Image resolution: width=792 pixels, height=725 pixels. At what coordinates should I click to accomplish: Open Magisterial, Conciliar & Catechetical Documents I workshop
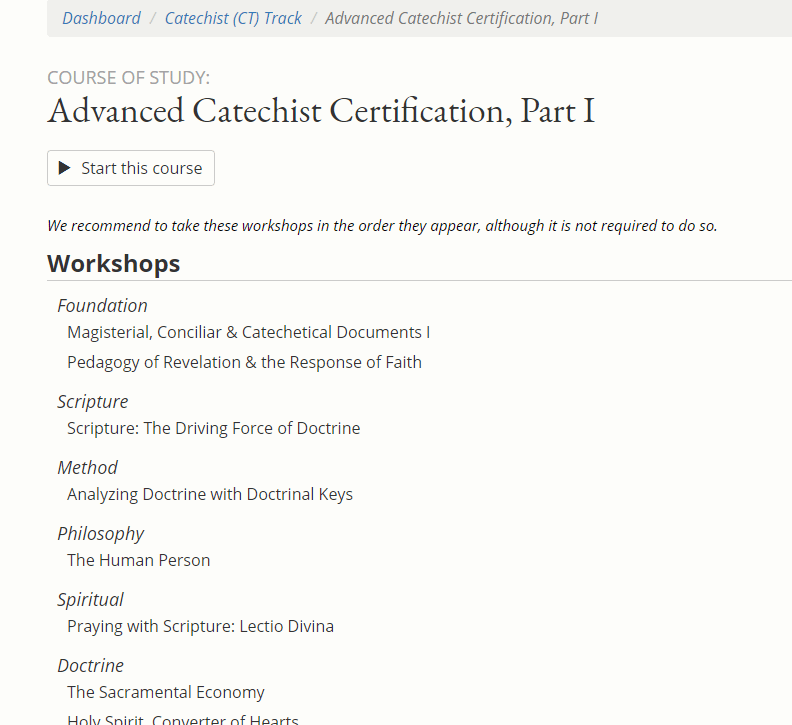click(x=249, y=332)
